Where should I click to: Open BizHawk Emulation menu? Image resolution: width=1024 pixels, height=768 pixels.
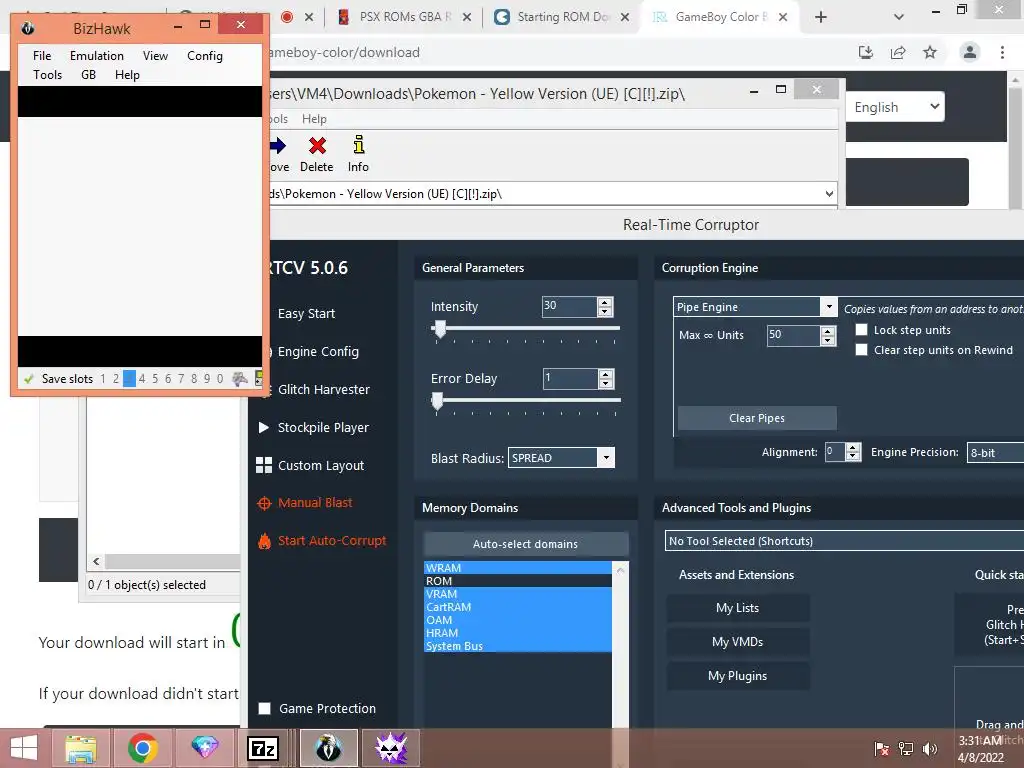(x=97, y=56)
